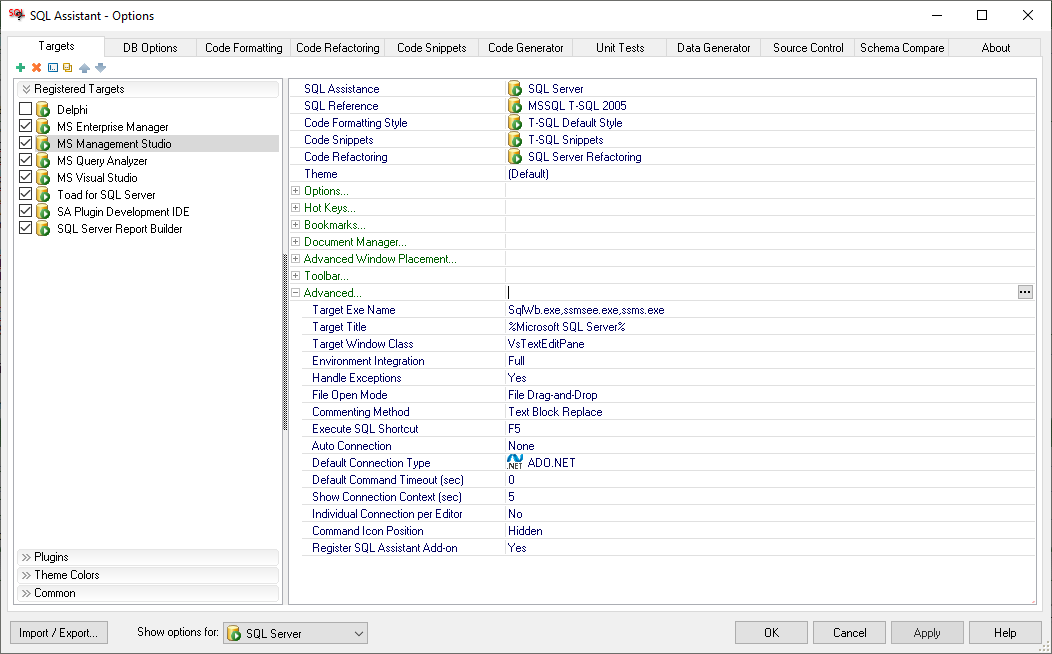Move target up with the up arrow icon

(84, 68)
